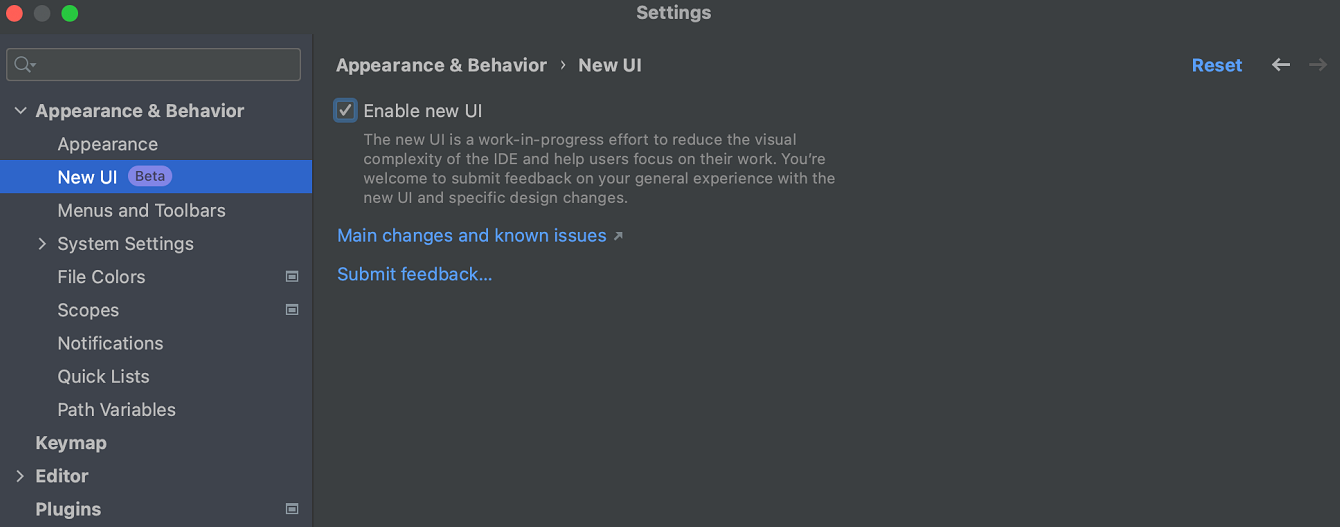This screenshot has height=527, width=1340.
Task: Open the Keymap settings page
Action: click(71, 443)
